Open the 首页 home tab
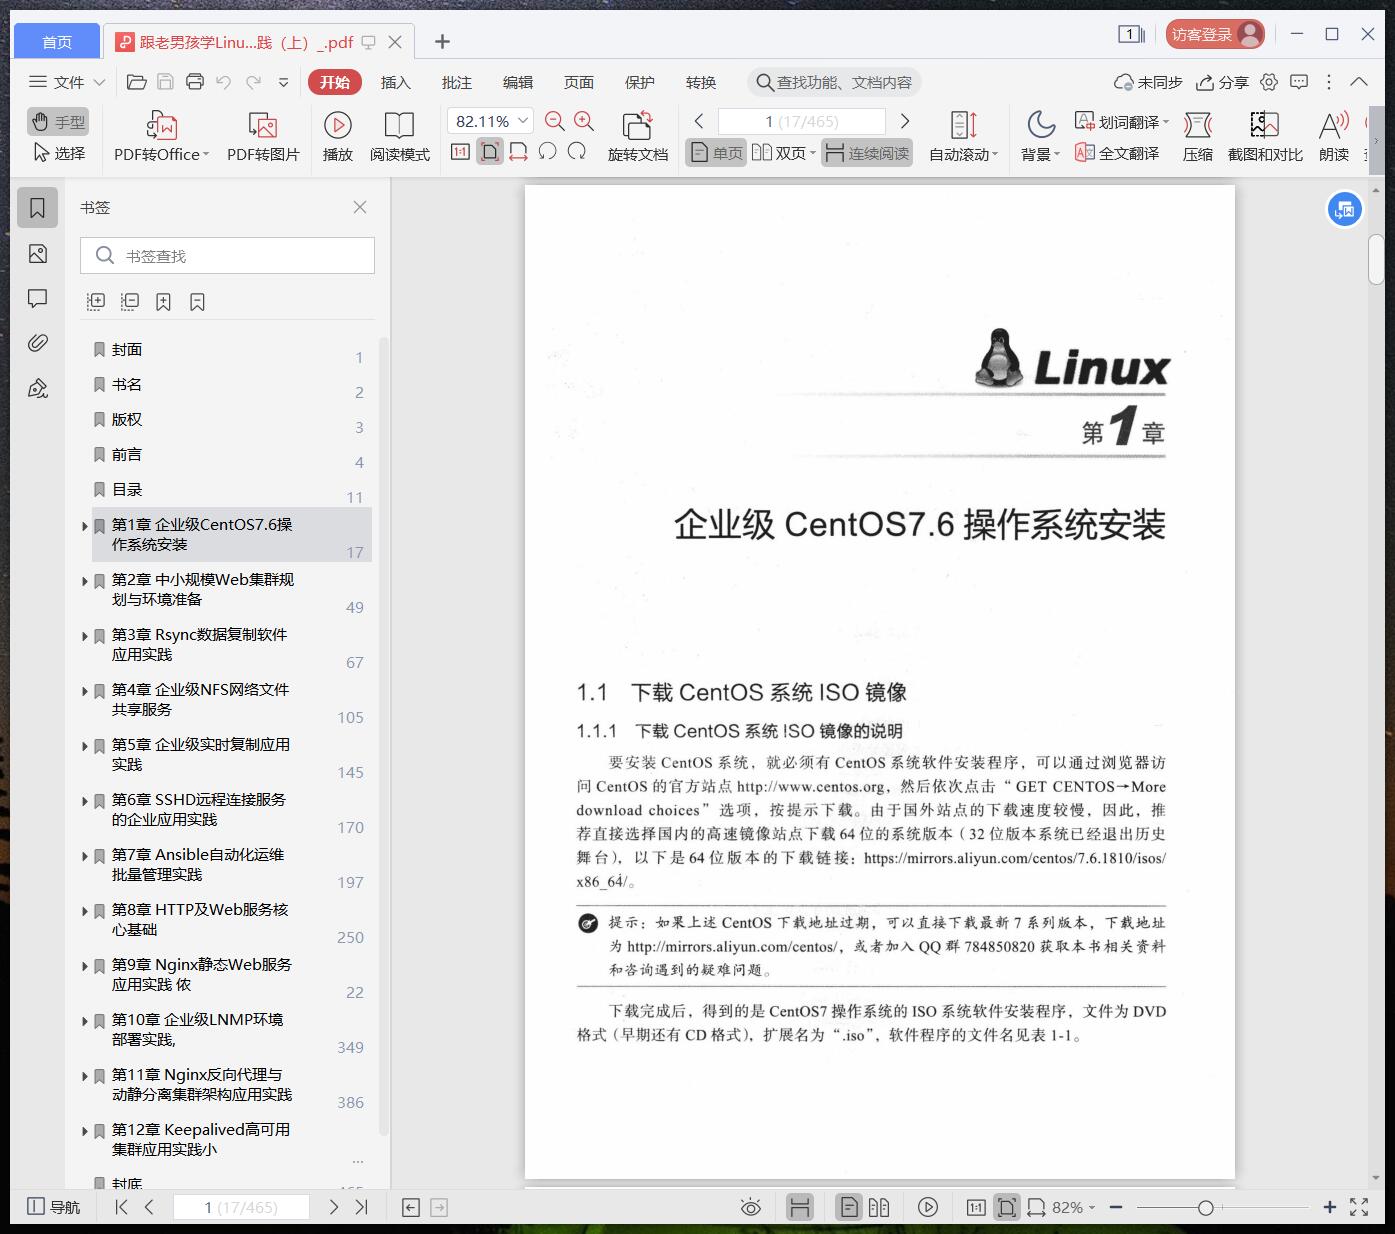Image resolution: width=1395 pixels, height=1234 pixels. coord(57,41)
